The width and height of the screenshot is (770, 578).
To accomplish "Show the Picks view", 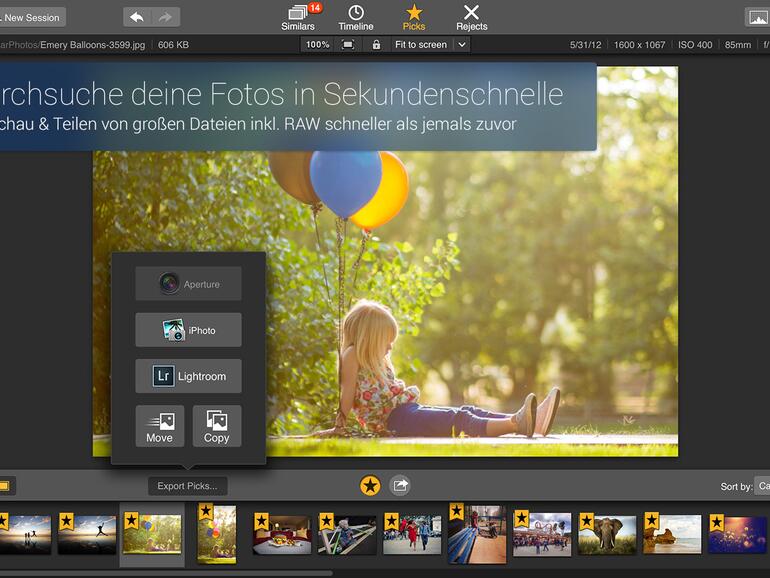I will point(414,17).
